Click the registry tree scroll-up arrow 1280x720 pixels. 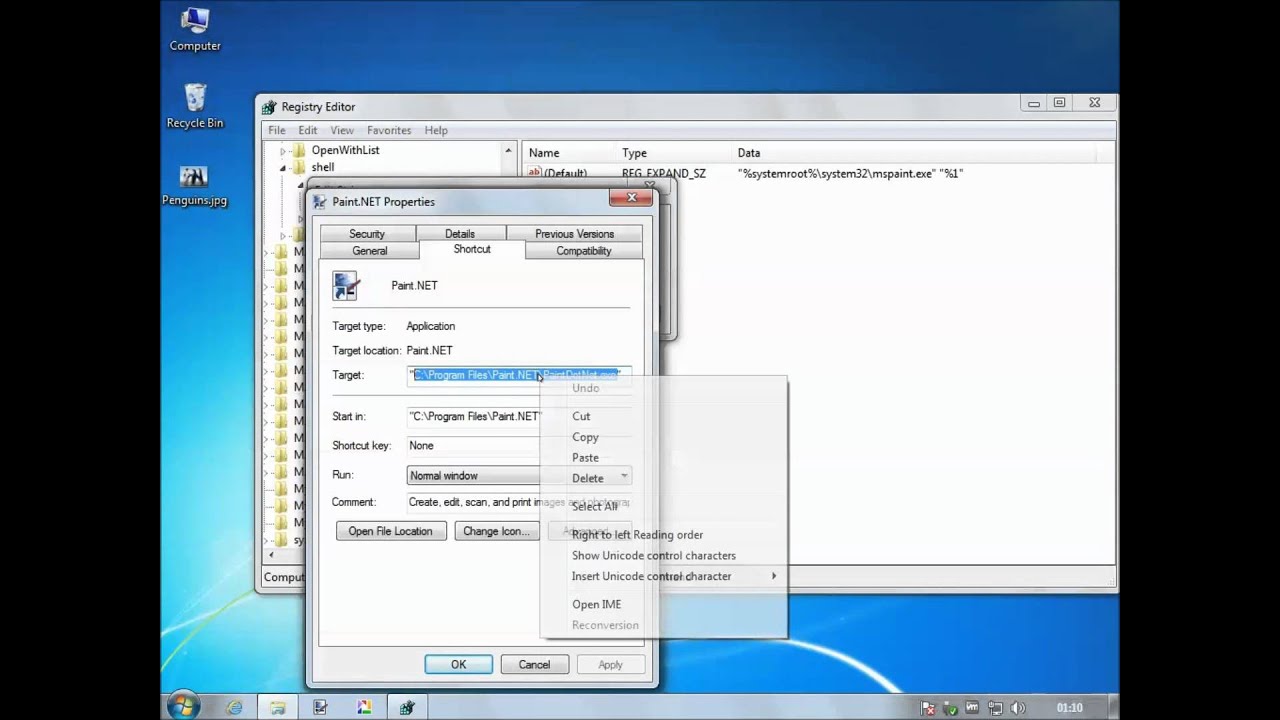coord(508,151)
